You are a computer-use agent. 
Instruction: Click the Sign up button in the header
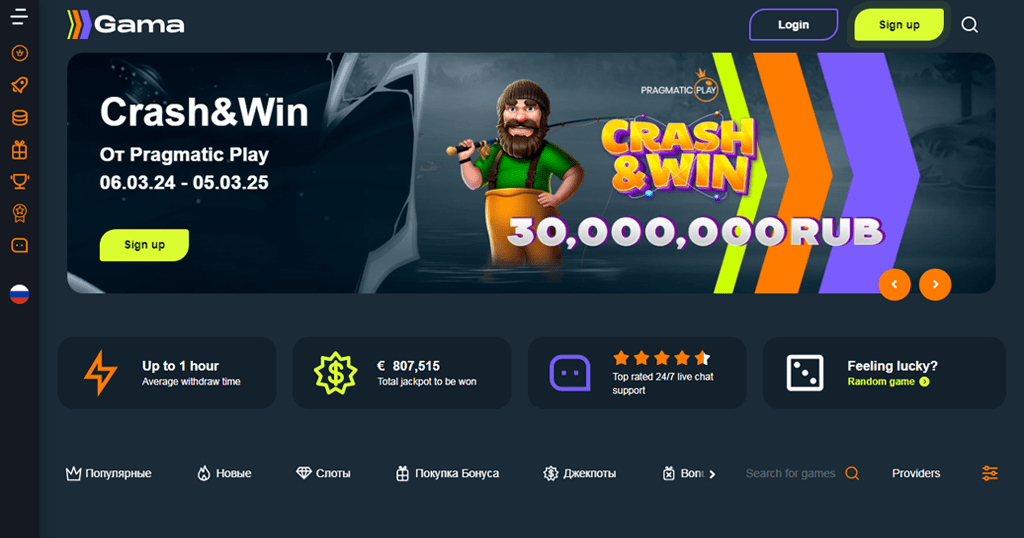point(899,25)
